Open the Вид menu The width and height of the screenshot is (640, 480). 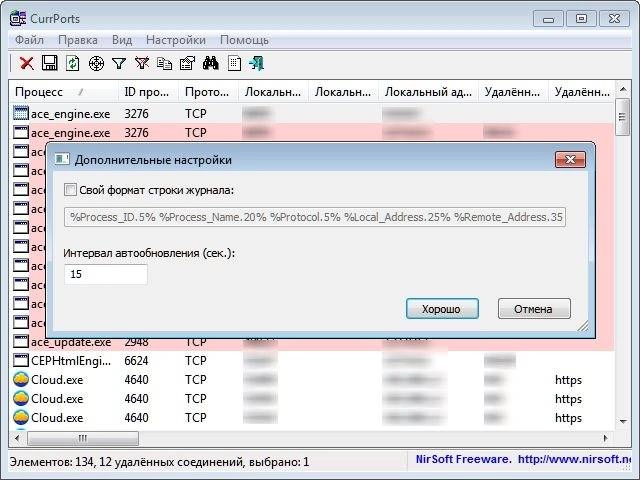tap(122, 40)
